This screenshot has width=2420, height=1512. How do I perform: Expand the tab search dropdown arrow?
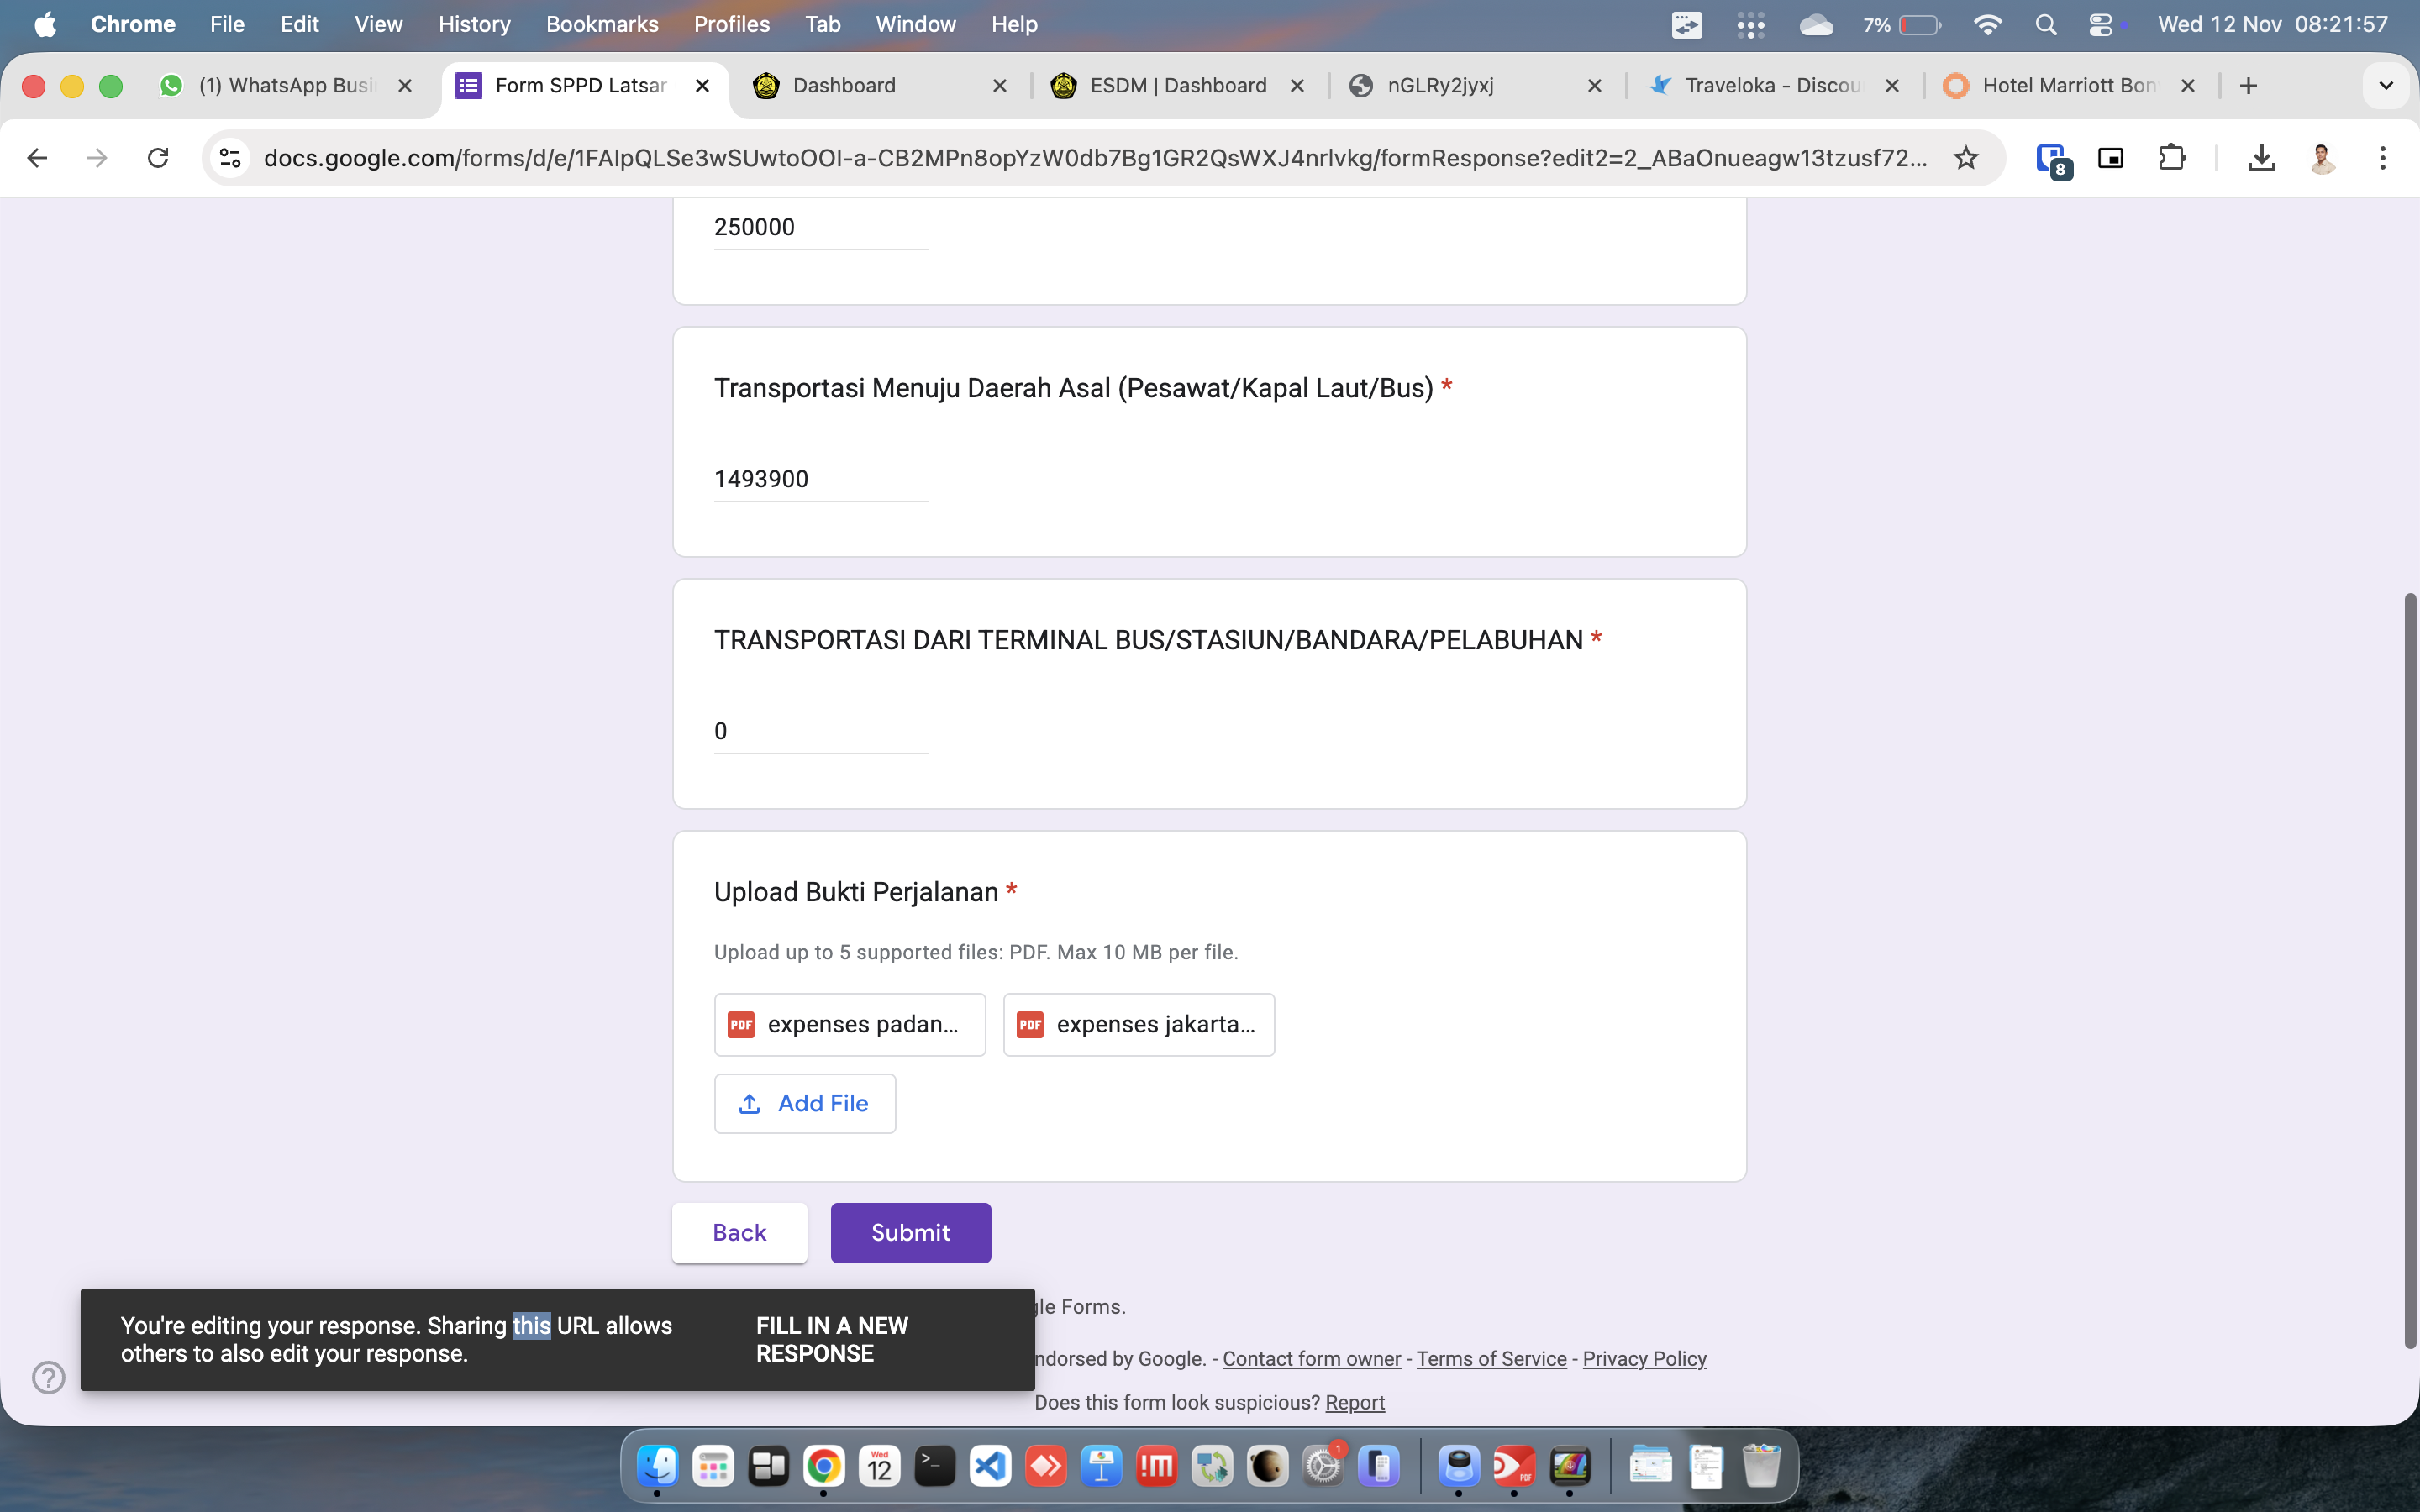tap(2385, 86)
